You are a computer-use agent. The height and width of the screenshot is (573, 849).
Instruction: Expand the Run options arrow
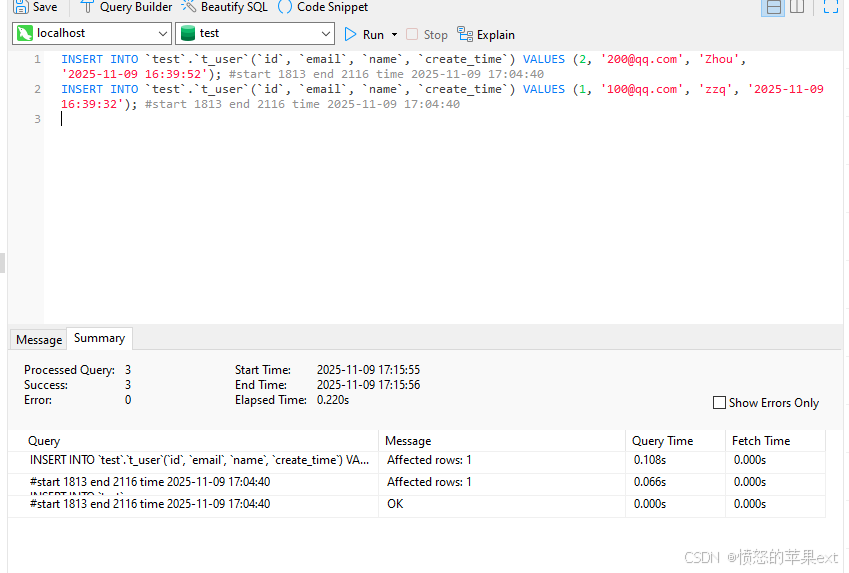pos(394,35)
